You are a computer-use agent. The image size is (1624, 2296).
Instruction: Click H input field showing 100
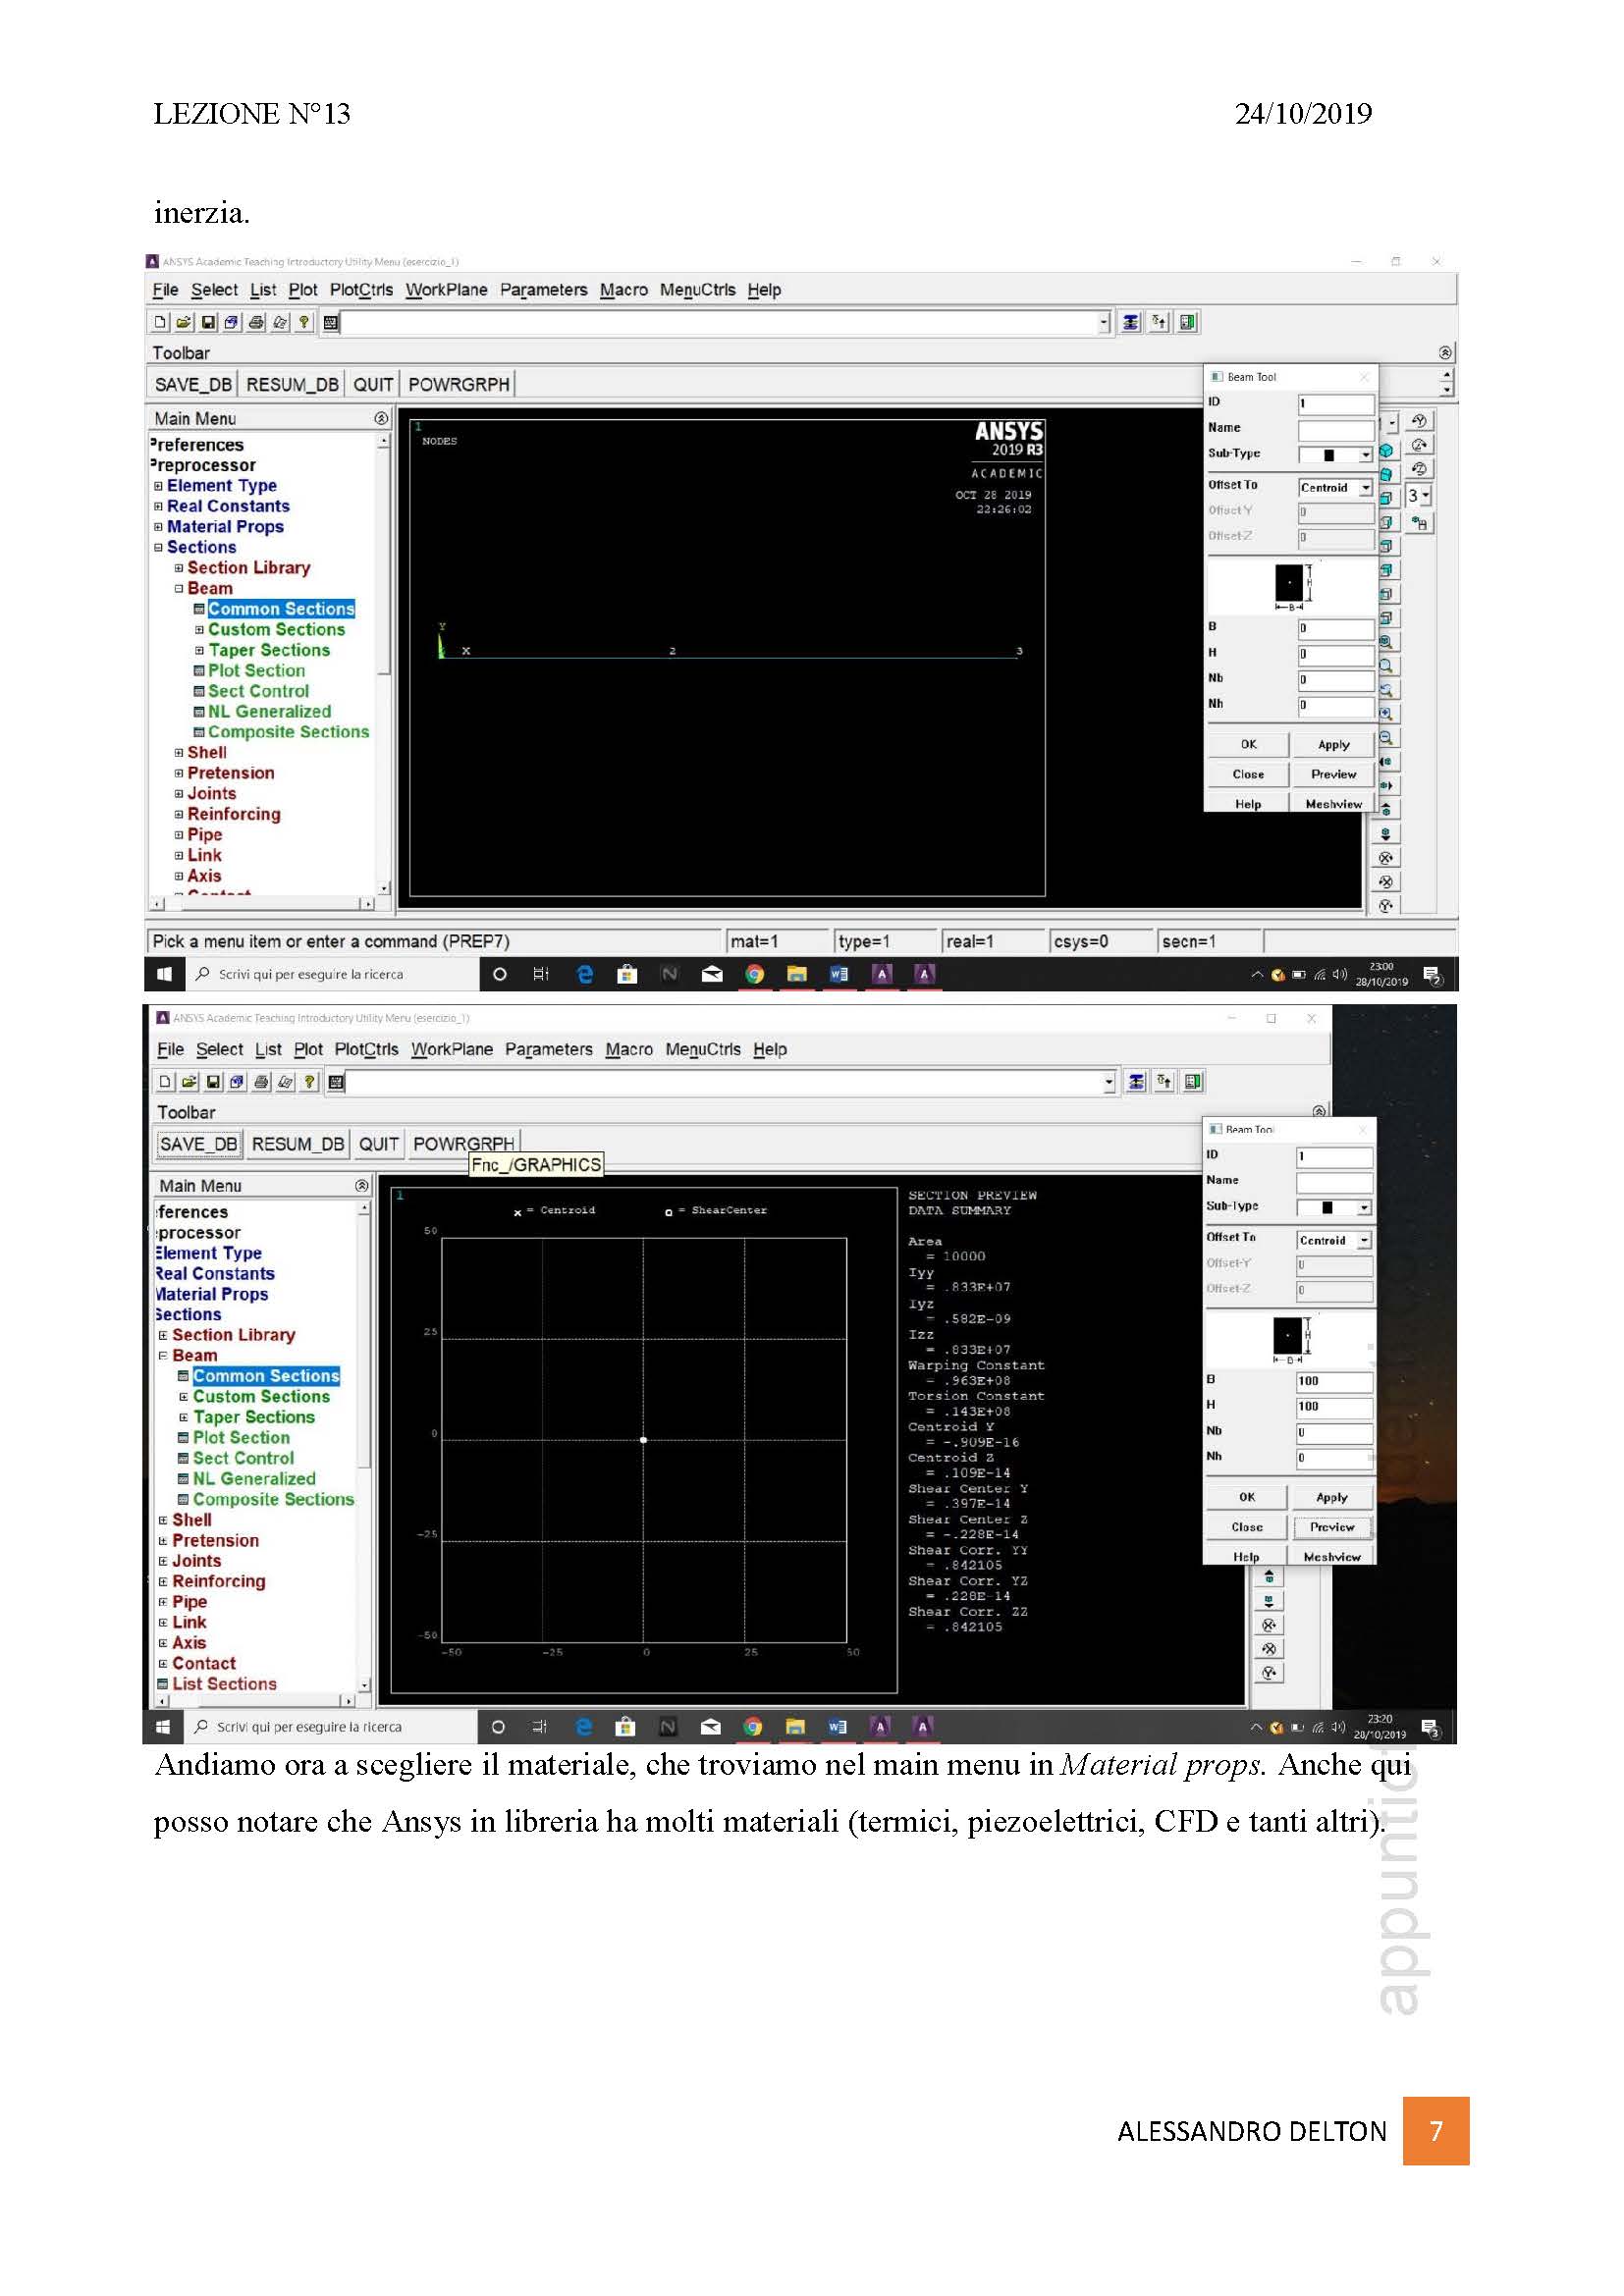[1334, 1407]
